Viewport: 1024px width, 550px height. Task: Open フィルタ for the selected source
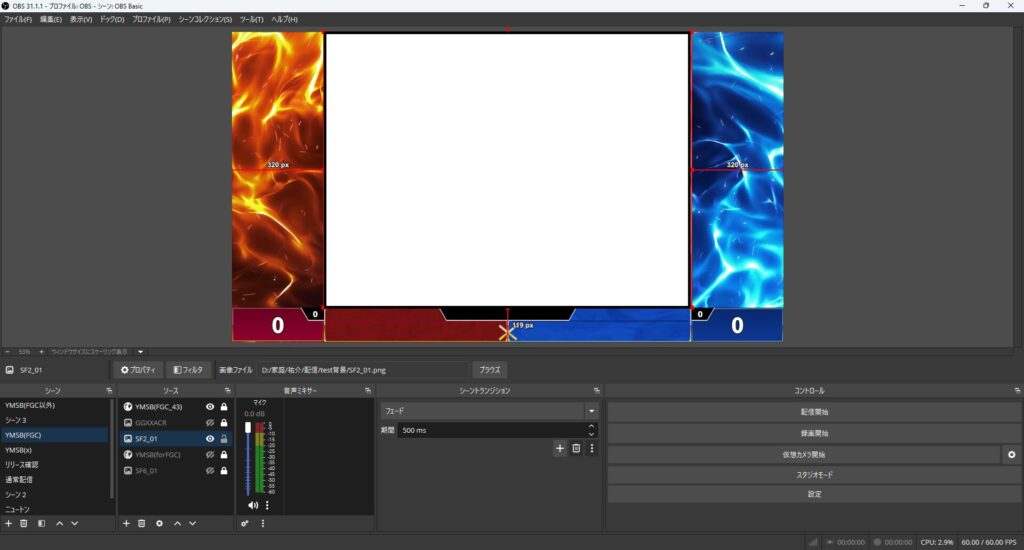[188, 370]
